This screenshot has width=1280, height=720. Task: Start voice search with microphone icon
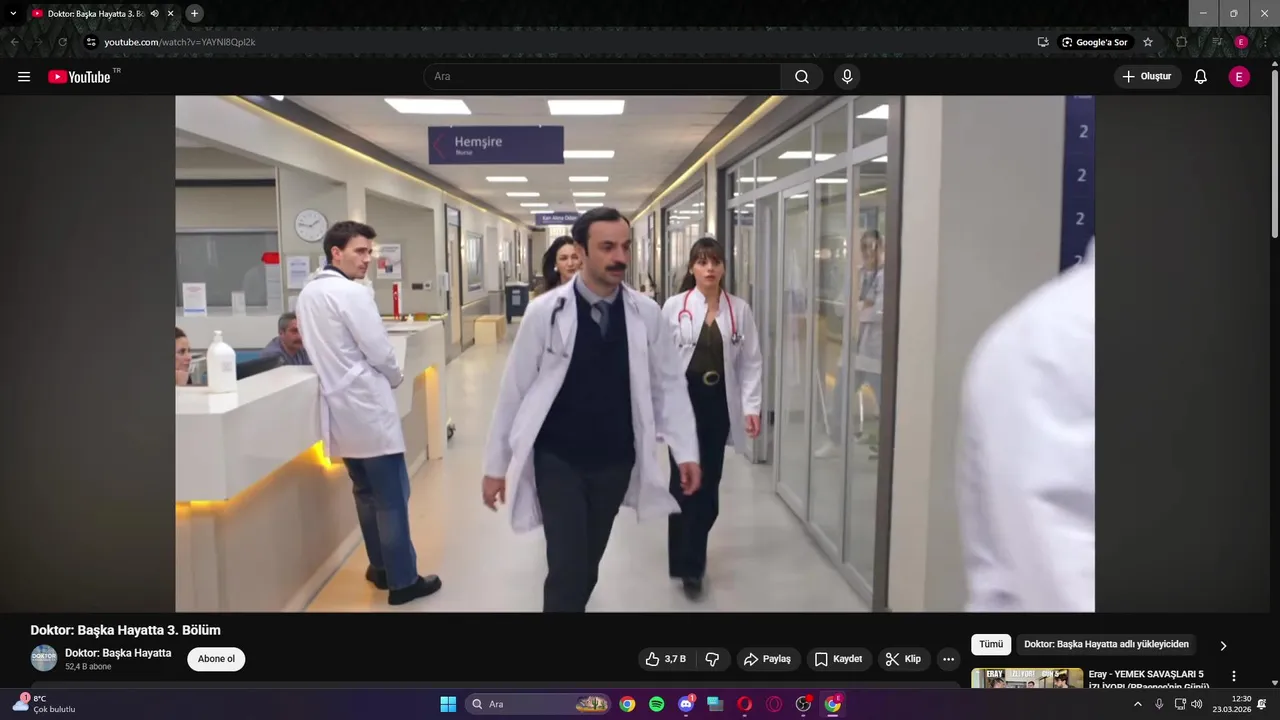[x=847, y=77]
